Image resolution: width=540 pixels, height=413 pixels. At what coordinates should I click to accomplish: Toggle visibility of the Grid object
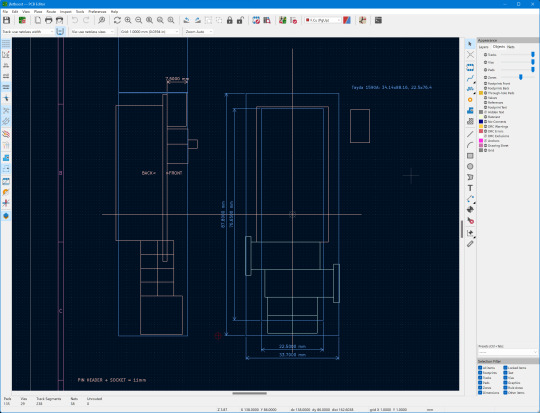[x=486, y=151]
